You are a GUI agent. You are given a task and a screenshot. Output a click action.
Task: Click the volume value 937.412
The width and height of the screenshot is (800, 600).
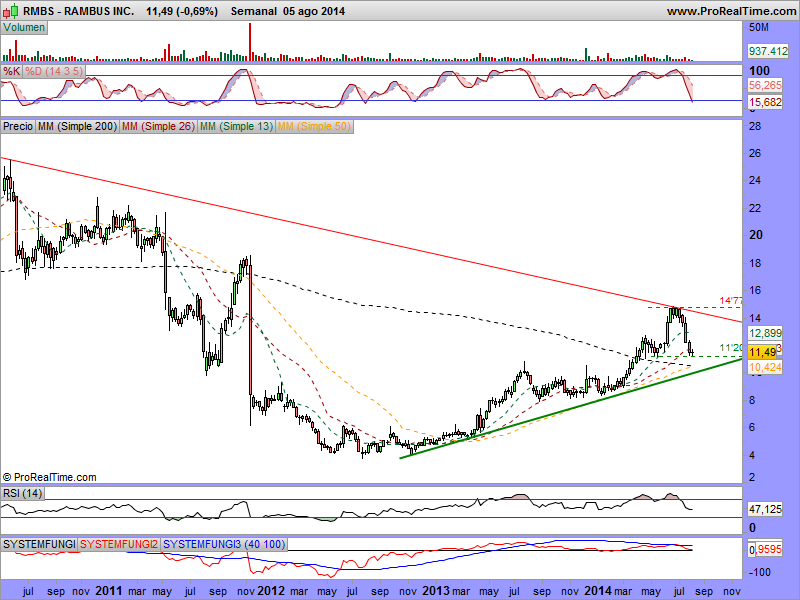coord(768,51)
